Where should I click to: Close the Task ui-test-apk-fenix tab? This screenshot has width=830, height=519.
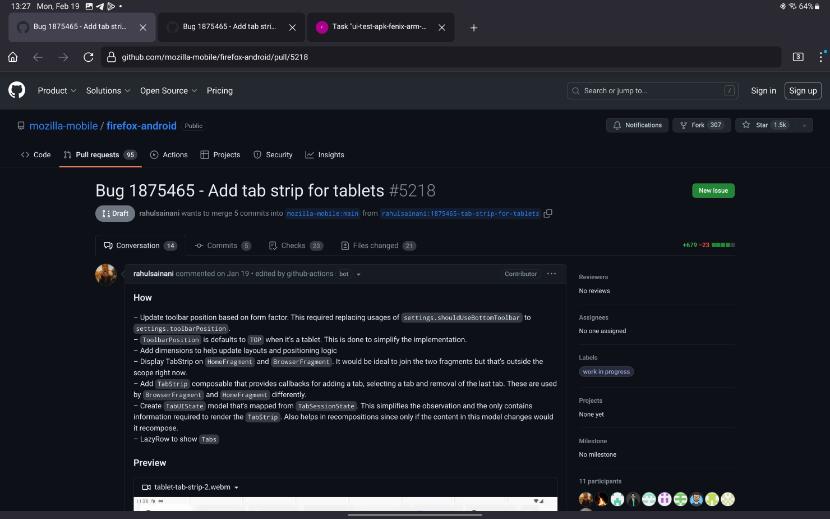[x=439, y=27]
